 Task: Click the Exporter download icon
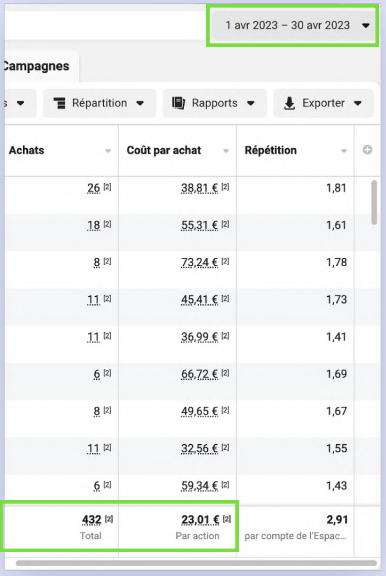(289, 103)
